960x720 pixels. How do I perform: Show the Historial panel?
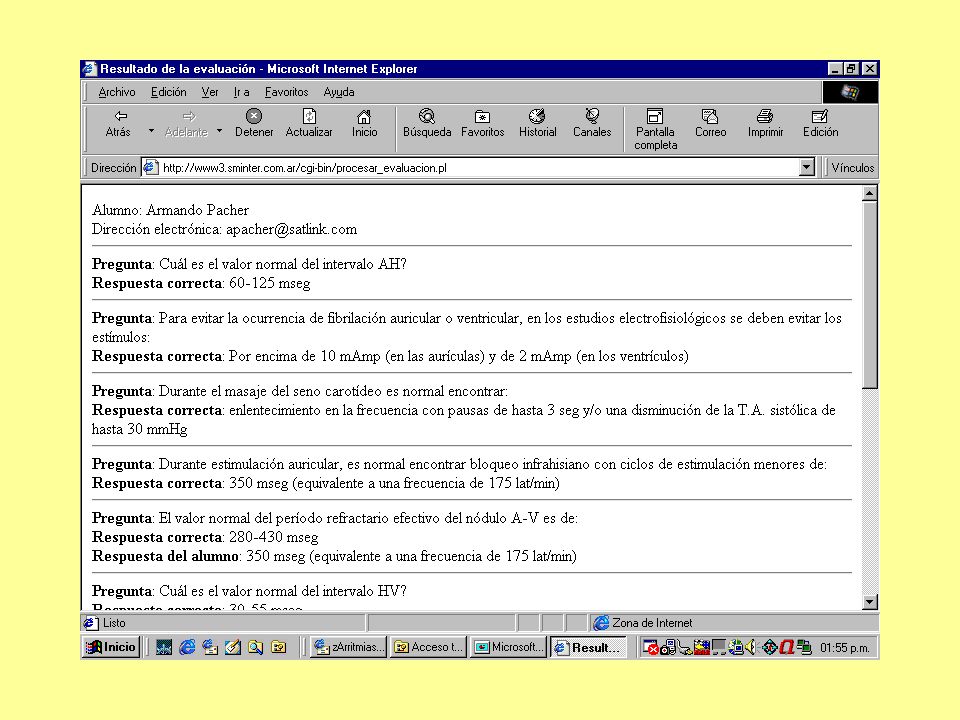pos(538,124)
